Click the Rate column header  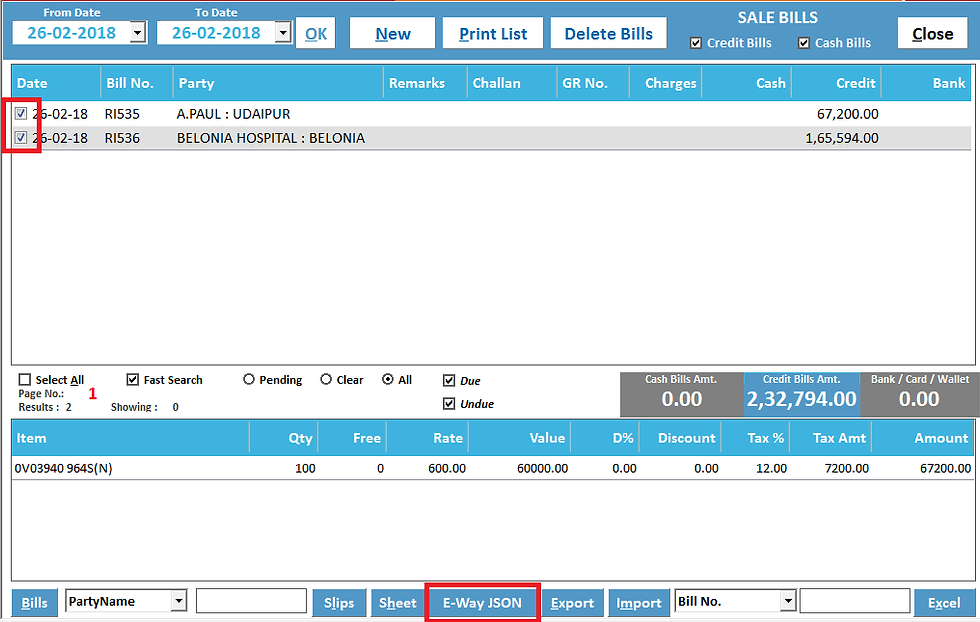click(428, 438)
